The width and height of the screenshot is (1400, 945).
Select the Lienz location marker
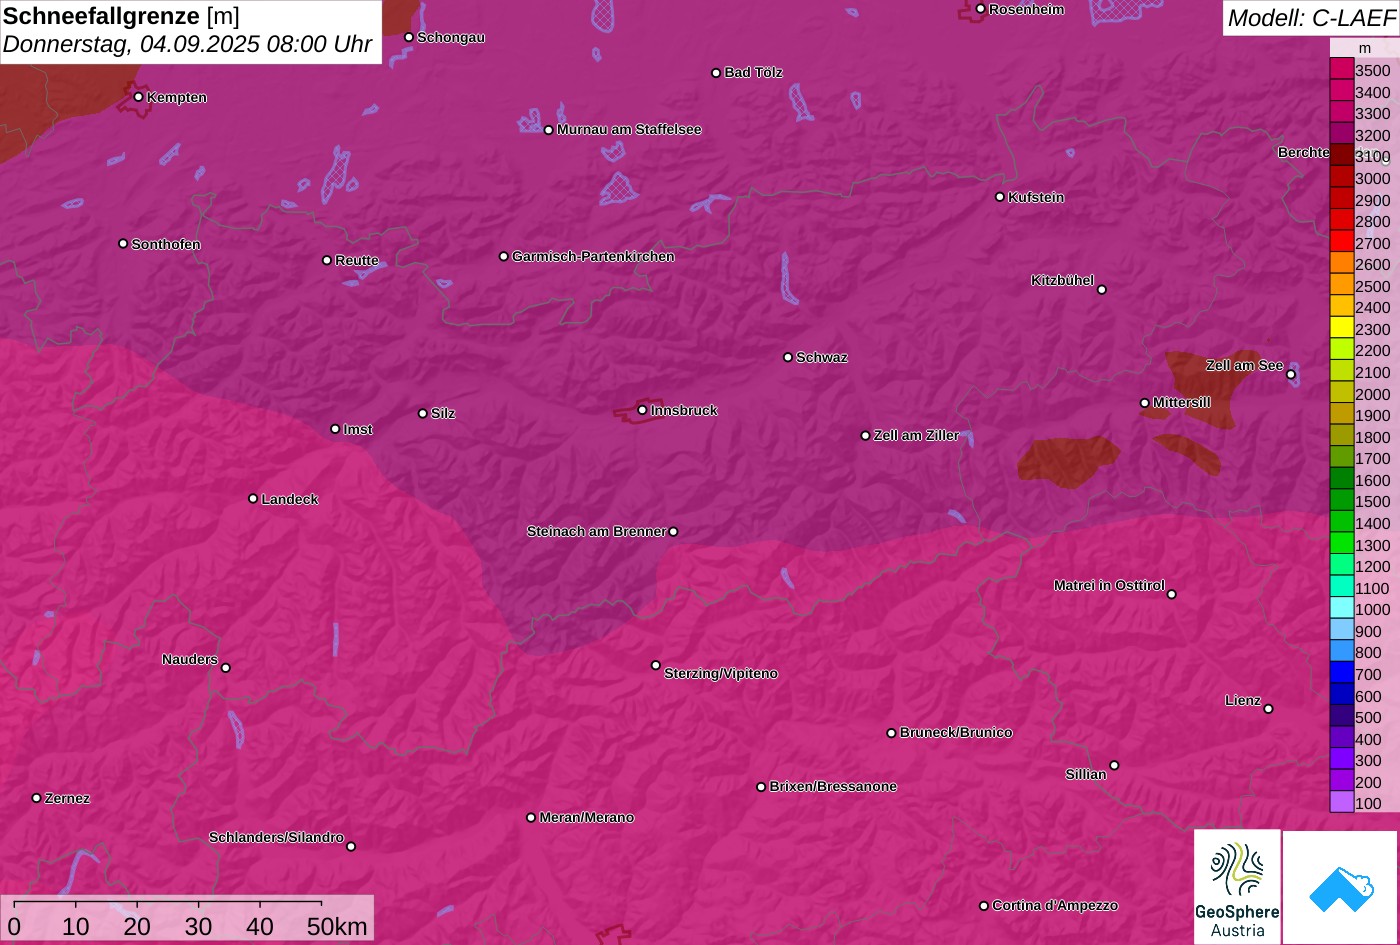pyautogui.click(x=1268, y=709)
